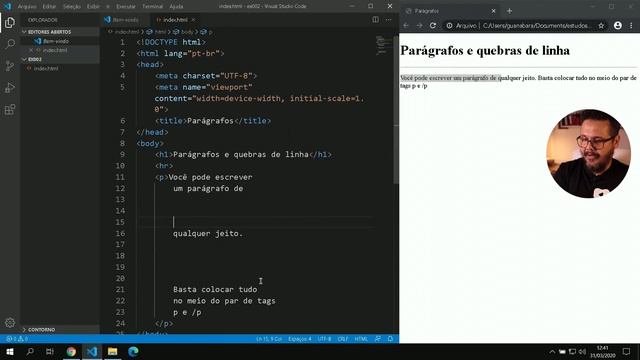Click the VS Code logo icon in title bar

(x=7, y=6)
